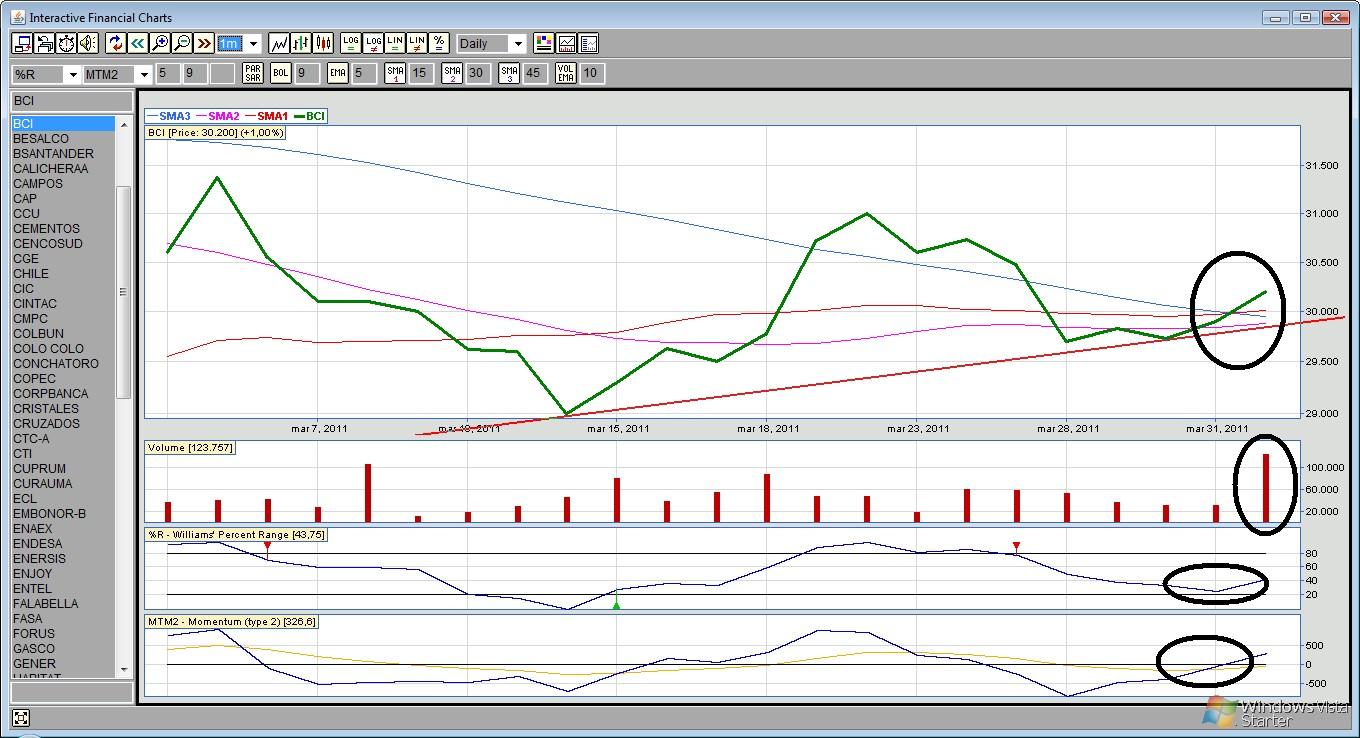Select the candlestick chart type icon
The height and width of the screenshot is (738, 1360).
pyautogui.click(x=323, y=43)
